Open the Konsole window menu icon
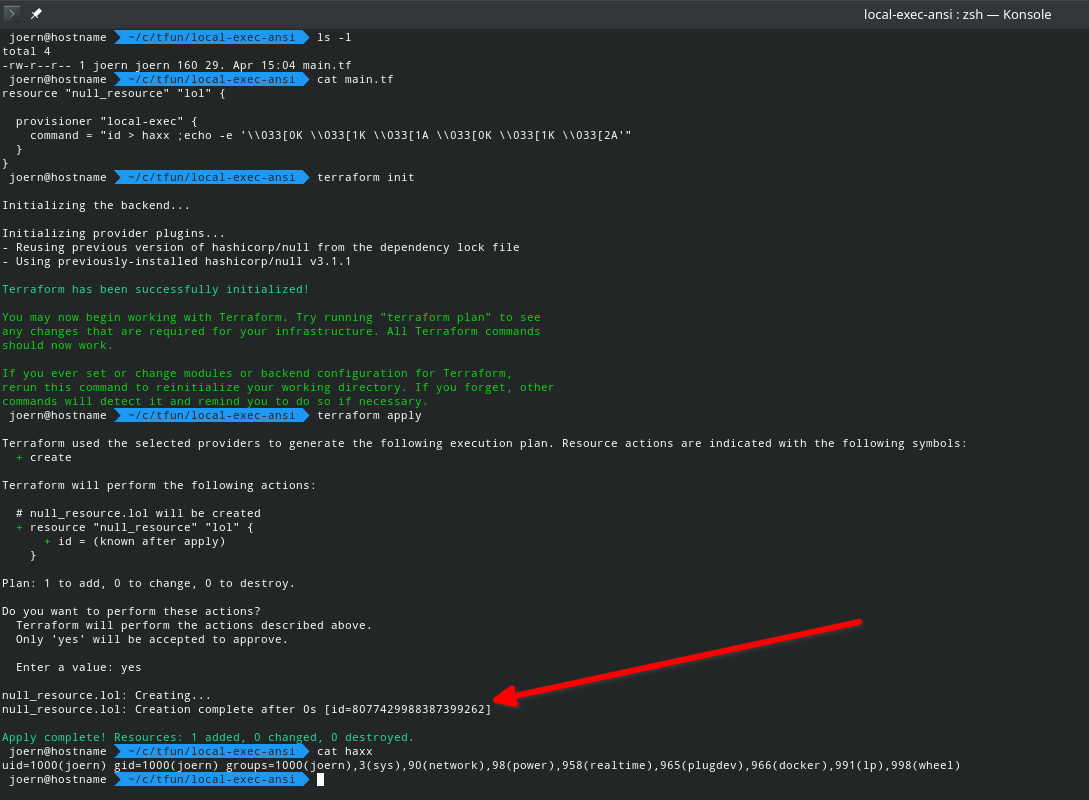Image resolution: width=1089 pixels, height=800 pixels. (13, 14)
